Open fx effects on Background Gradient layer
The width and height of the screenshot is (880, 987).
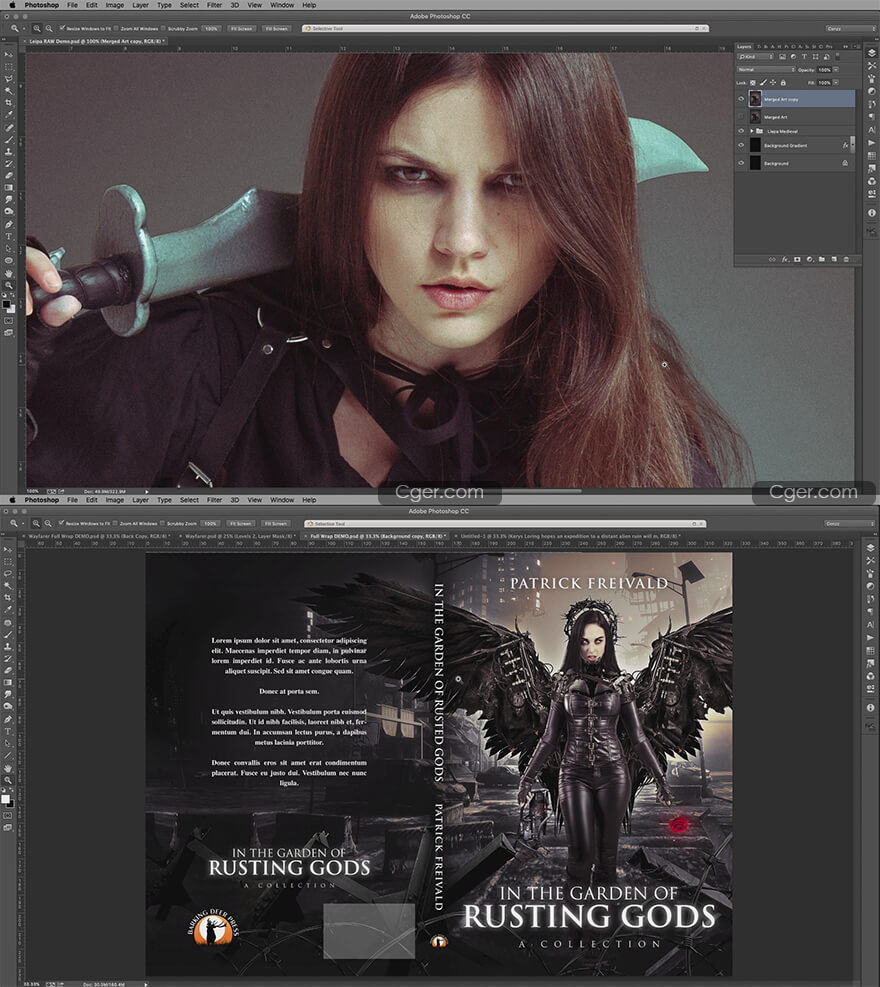[x=845, y=145]
